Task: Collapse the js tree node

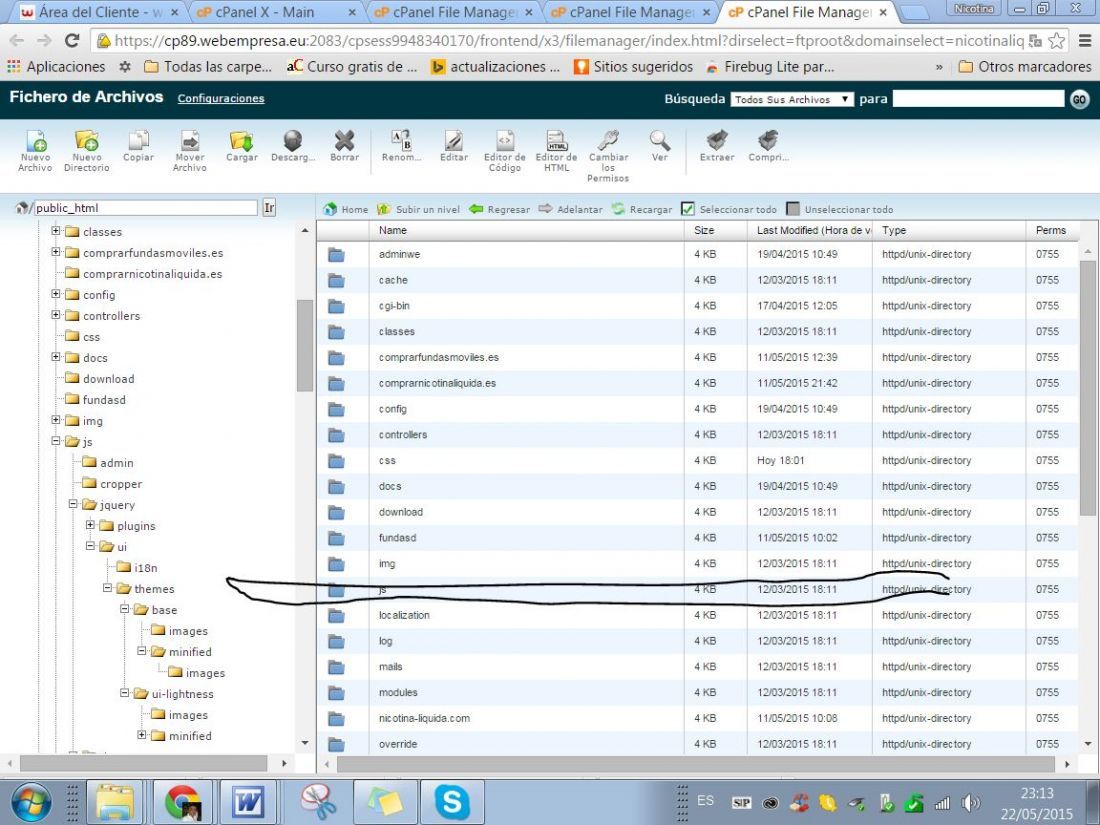Action: coord(55,441)
